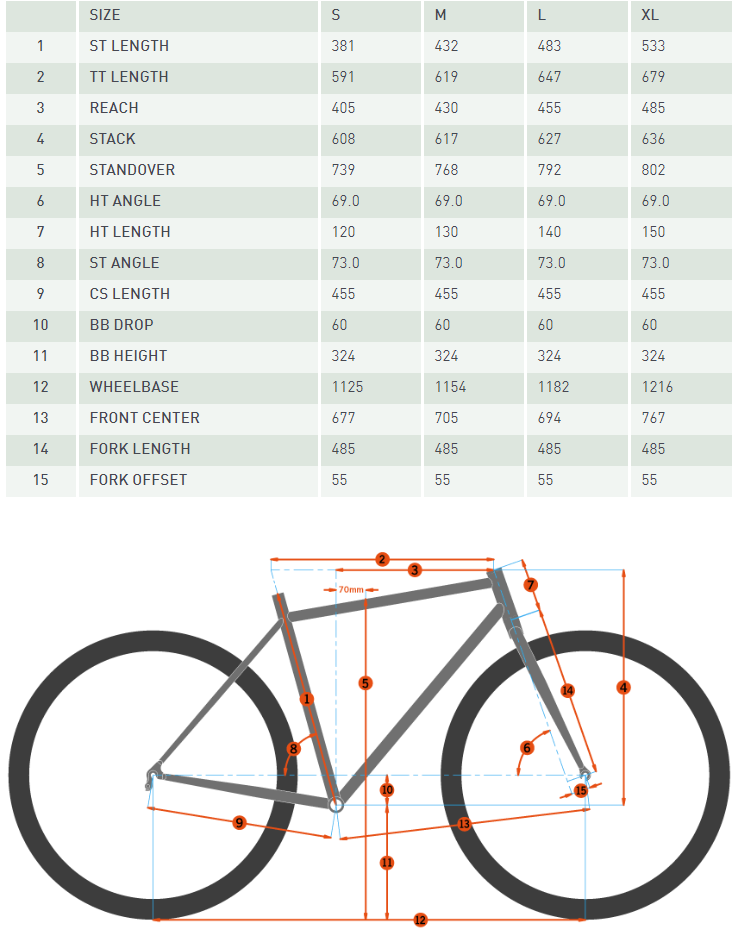Click the SIZE column header
The width and height of the screenshot is (745, 936).
[105, 15]
